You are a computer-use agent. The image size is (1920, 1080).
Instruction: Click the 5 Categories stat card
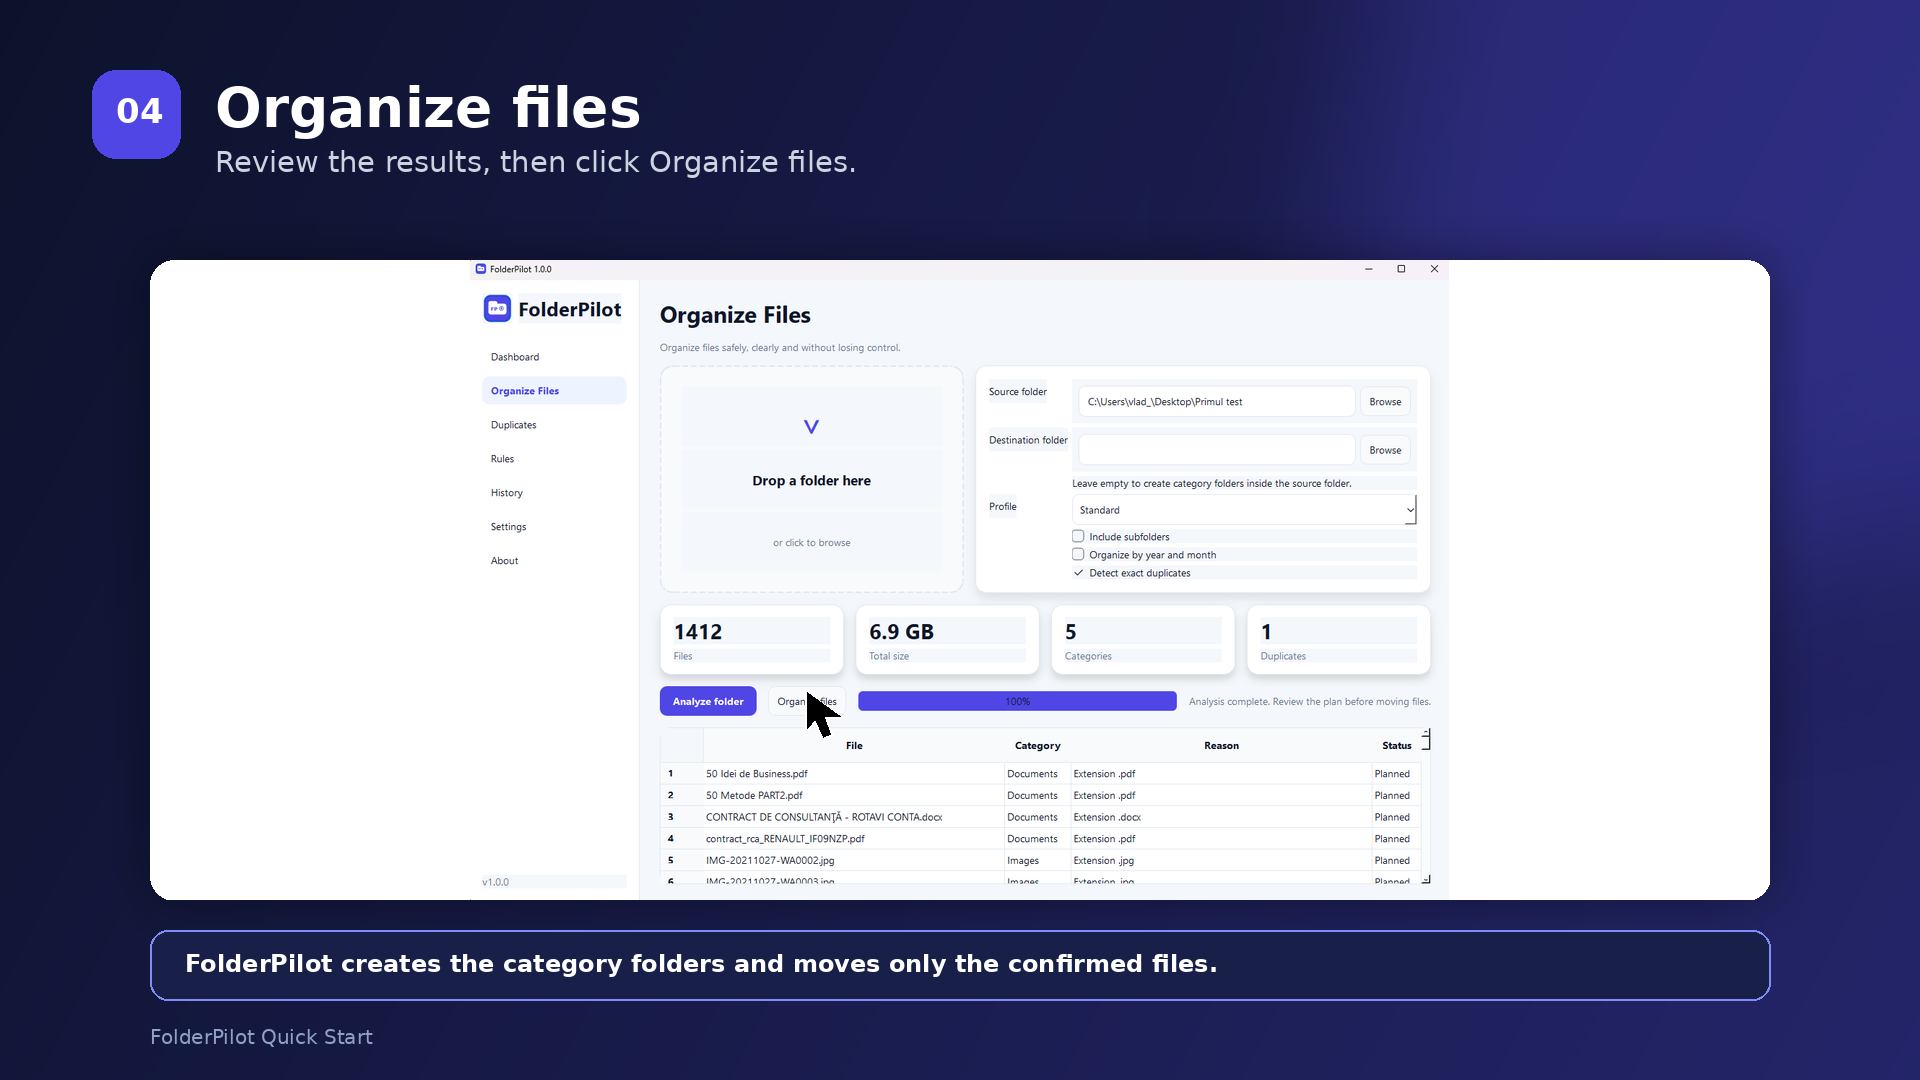coord(1143,640)
